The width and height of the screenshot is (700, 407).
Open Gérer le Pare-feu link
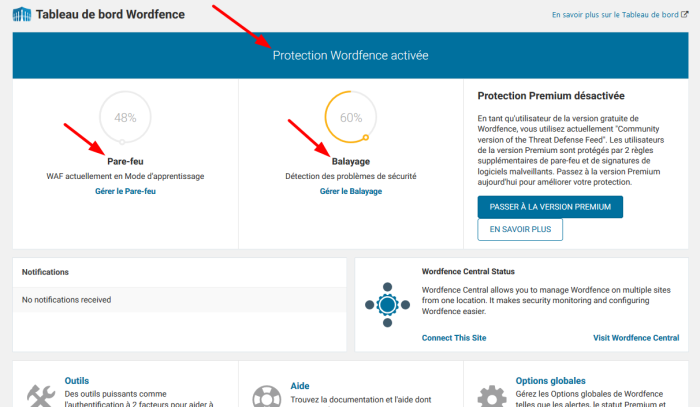tap(125, 191)
